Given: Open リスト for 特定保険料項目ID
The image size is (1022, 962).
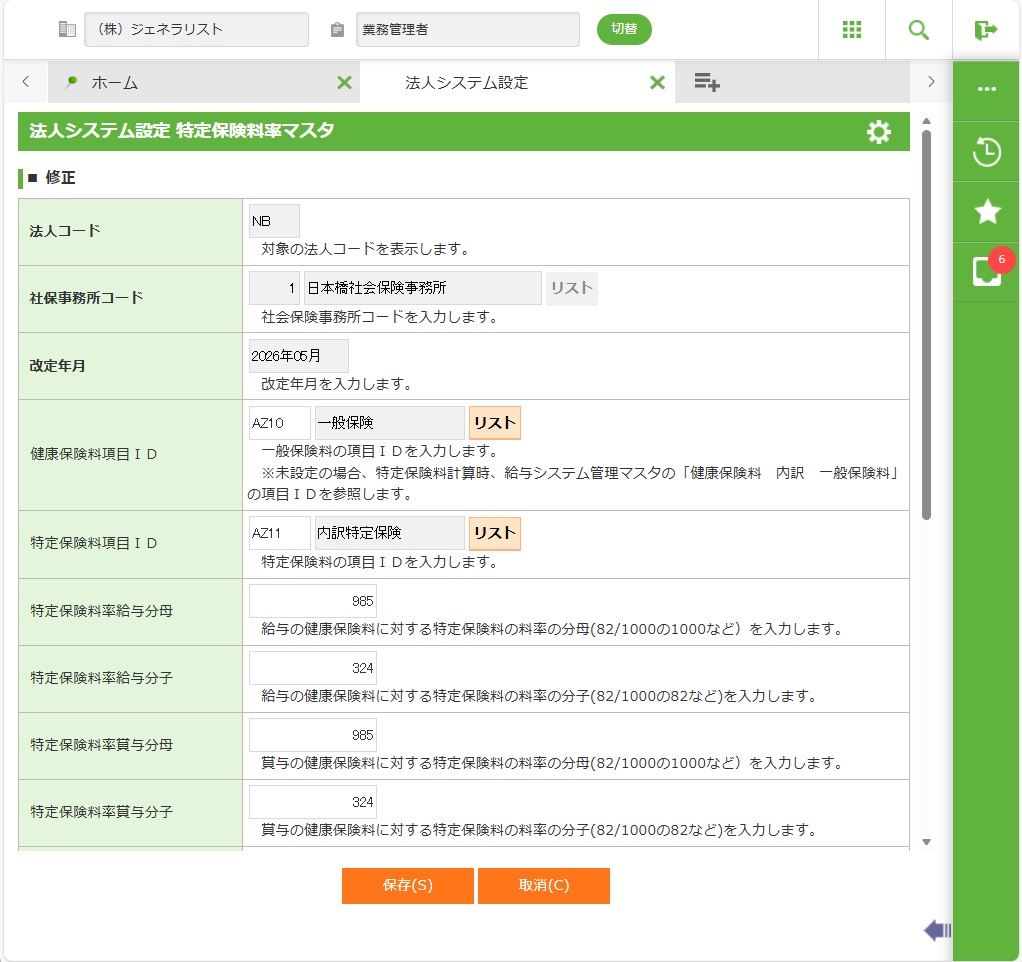Looking at the screenshot, I should (494, 533).
